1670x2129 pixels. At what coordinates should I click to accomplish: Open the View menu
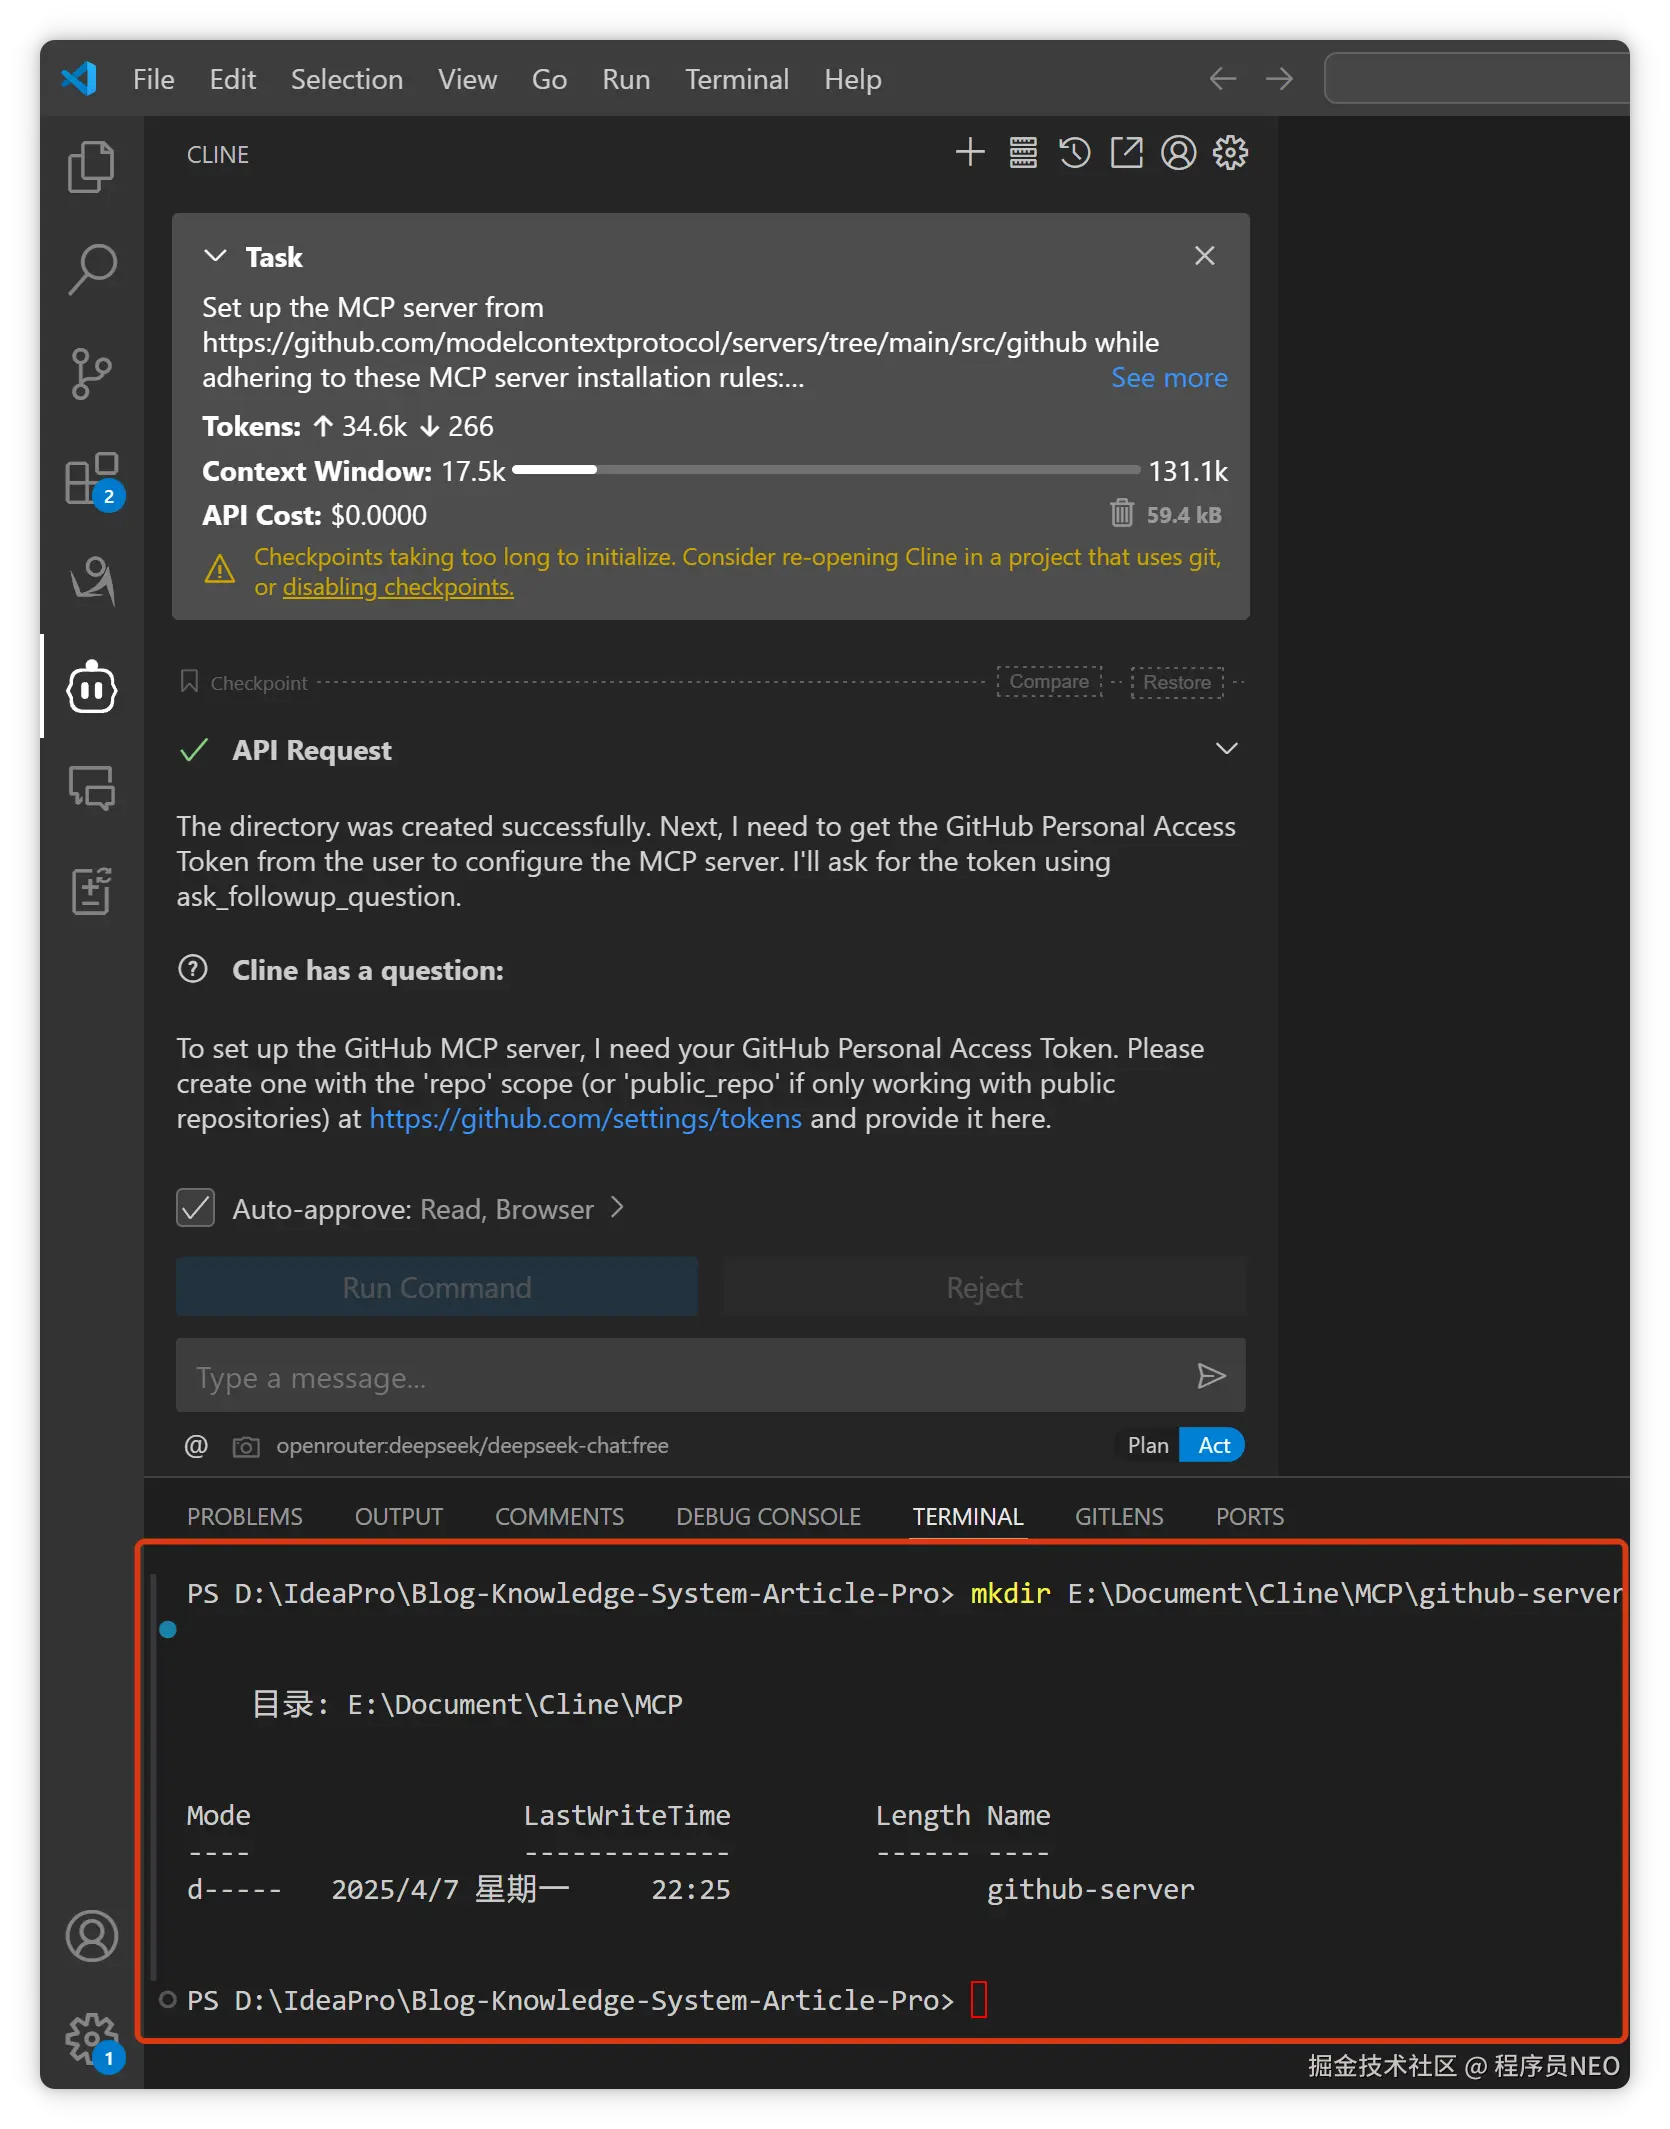coord(467,79)
